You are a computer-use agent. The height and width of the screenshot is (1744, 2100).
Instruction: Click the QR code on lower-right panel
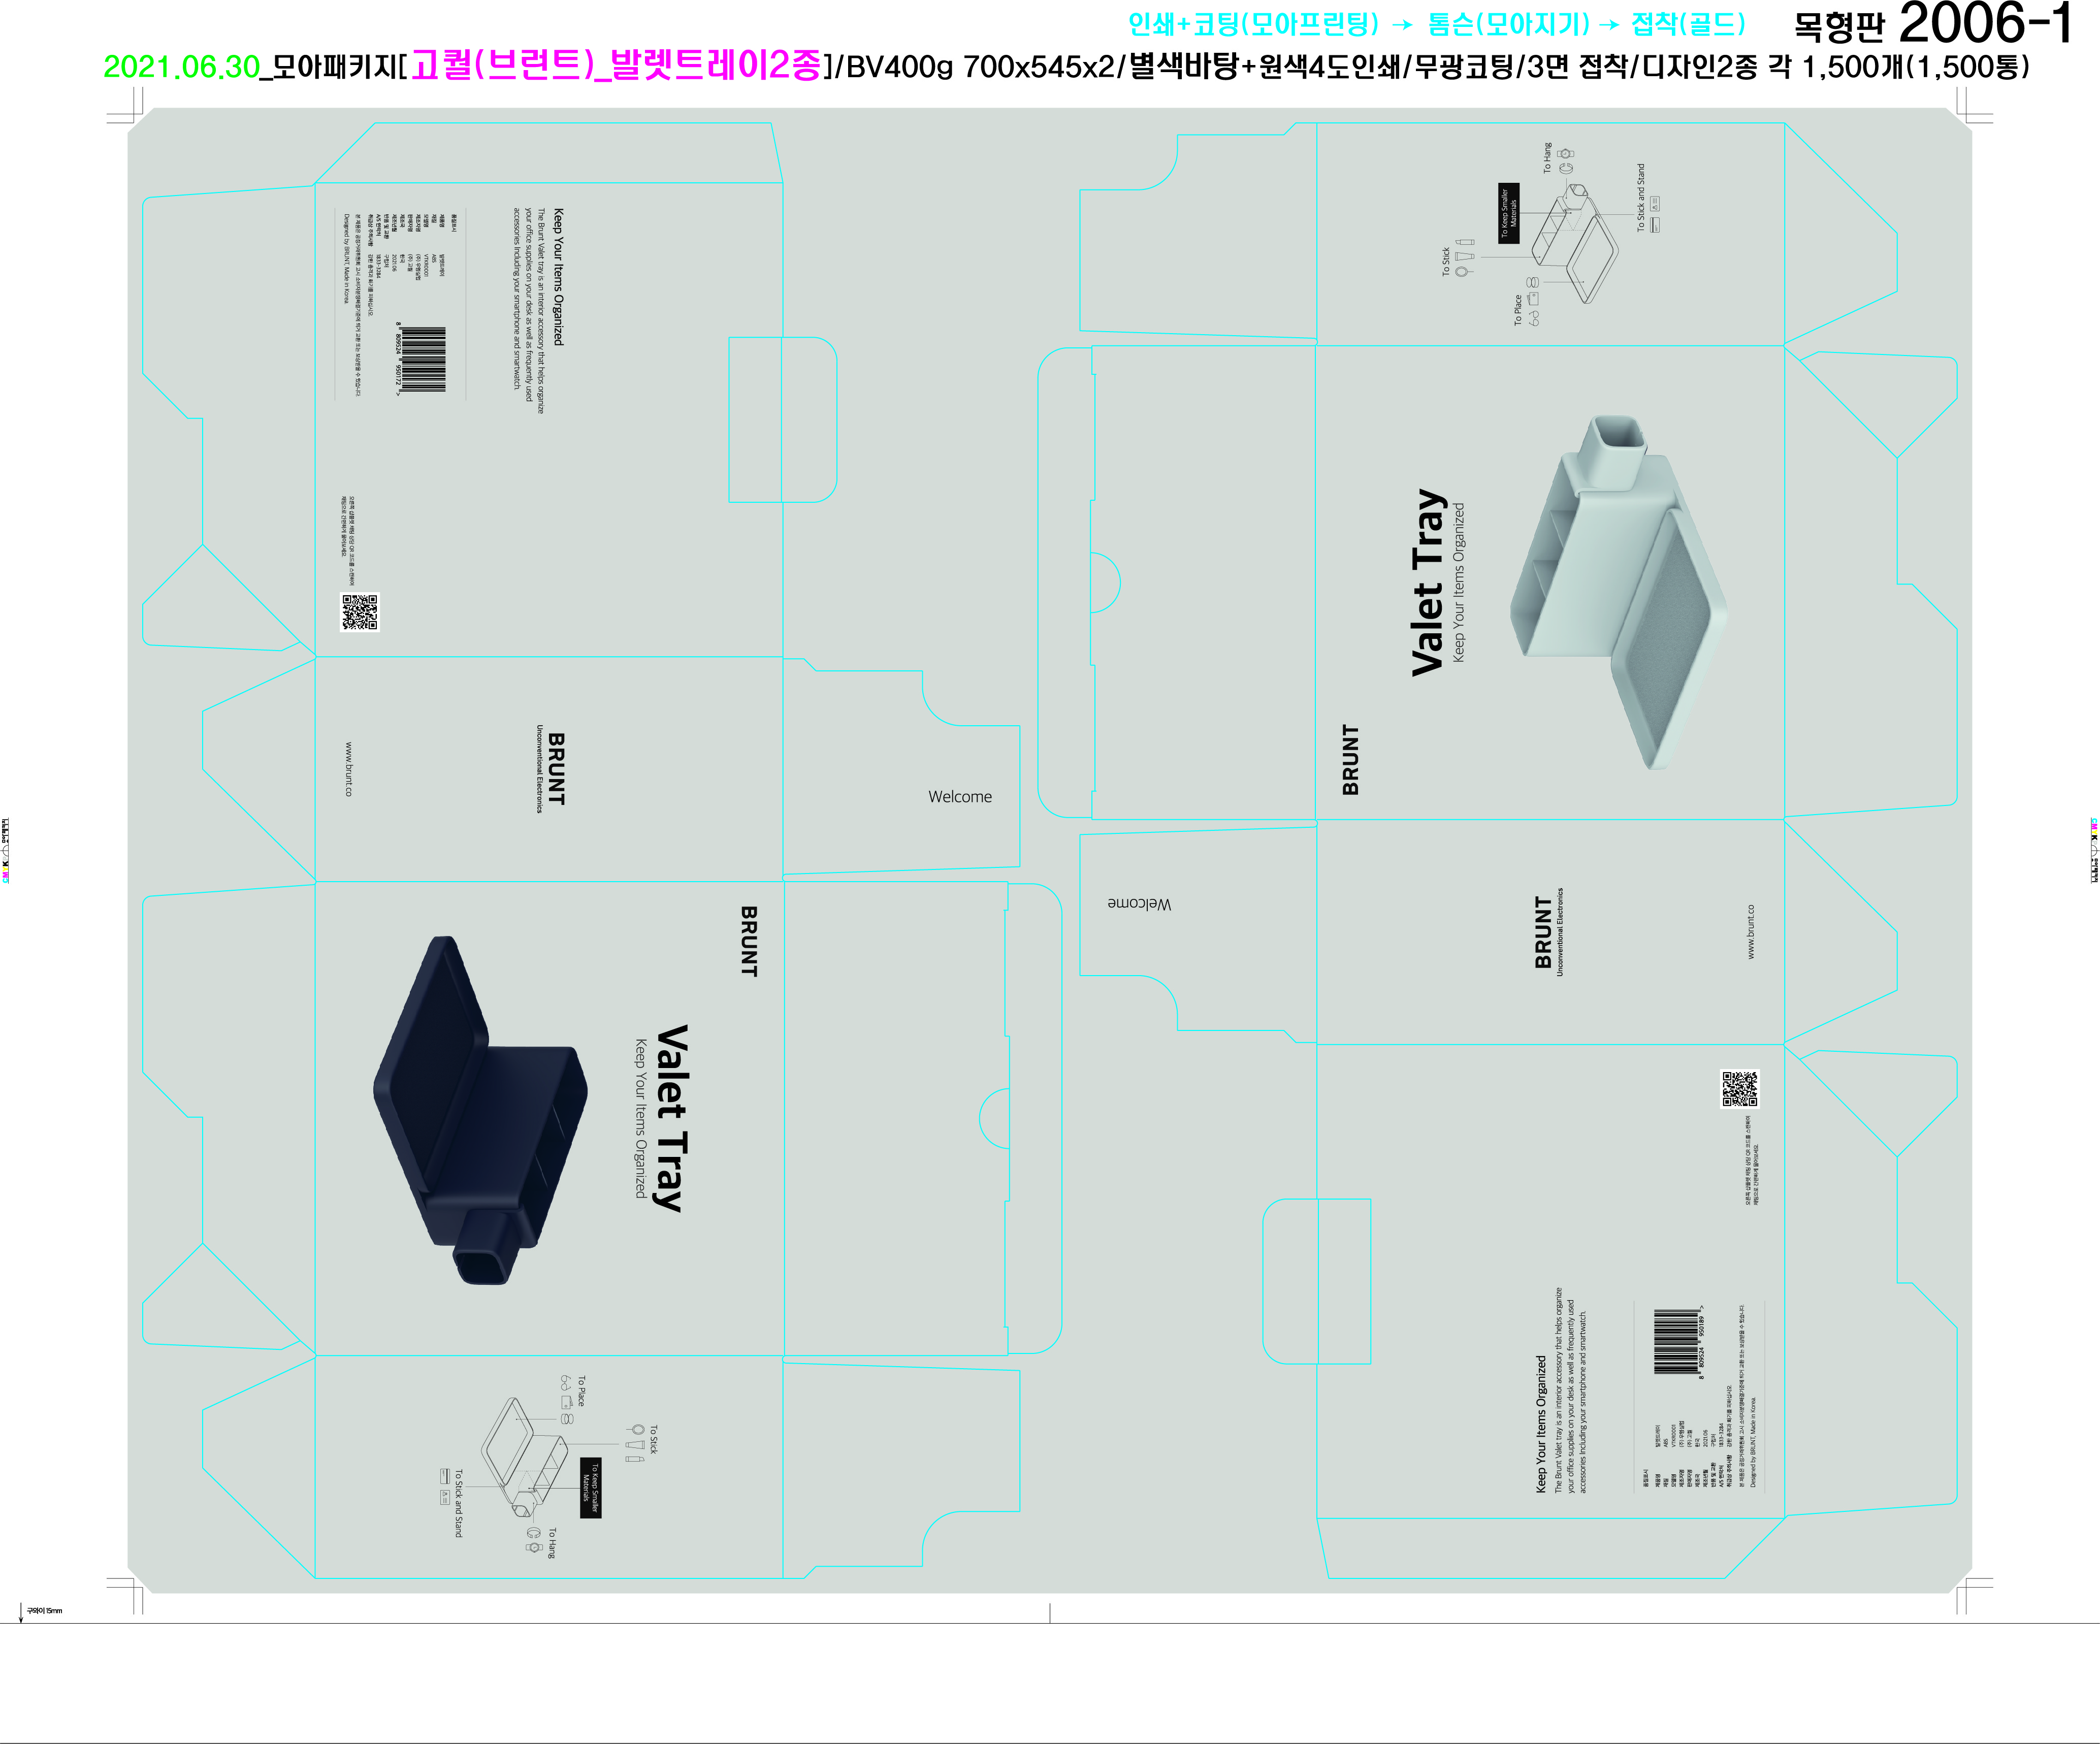click(1739, 1089)
